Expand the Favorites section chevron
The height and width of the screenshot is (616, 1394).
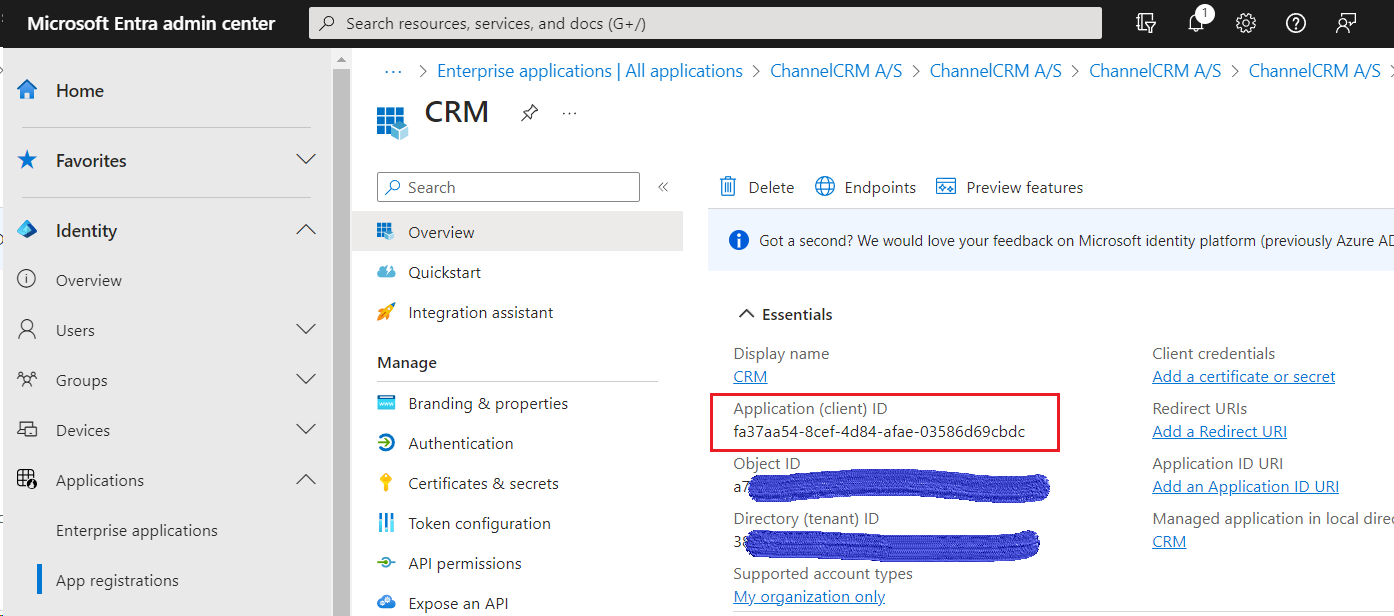pyautogui.click(x=307, y=160)
